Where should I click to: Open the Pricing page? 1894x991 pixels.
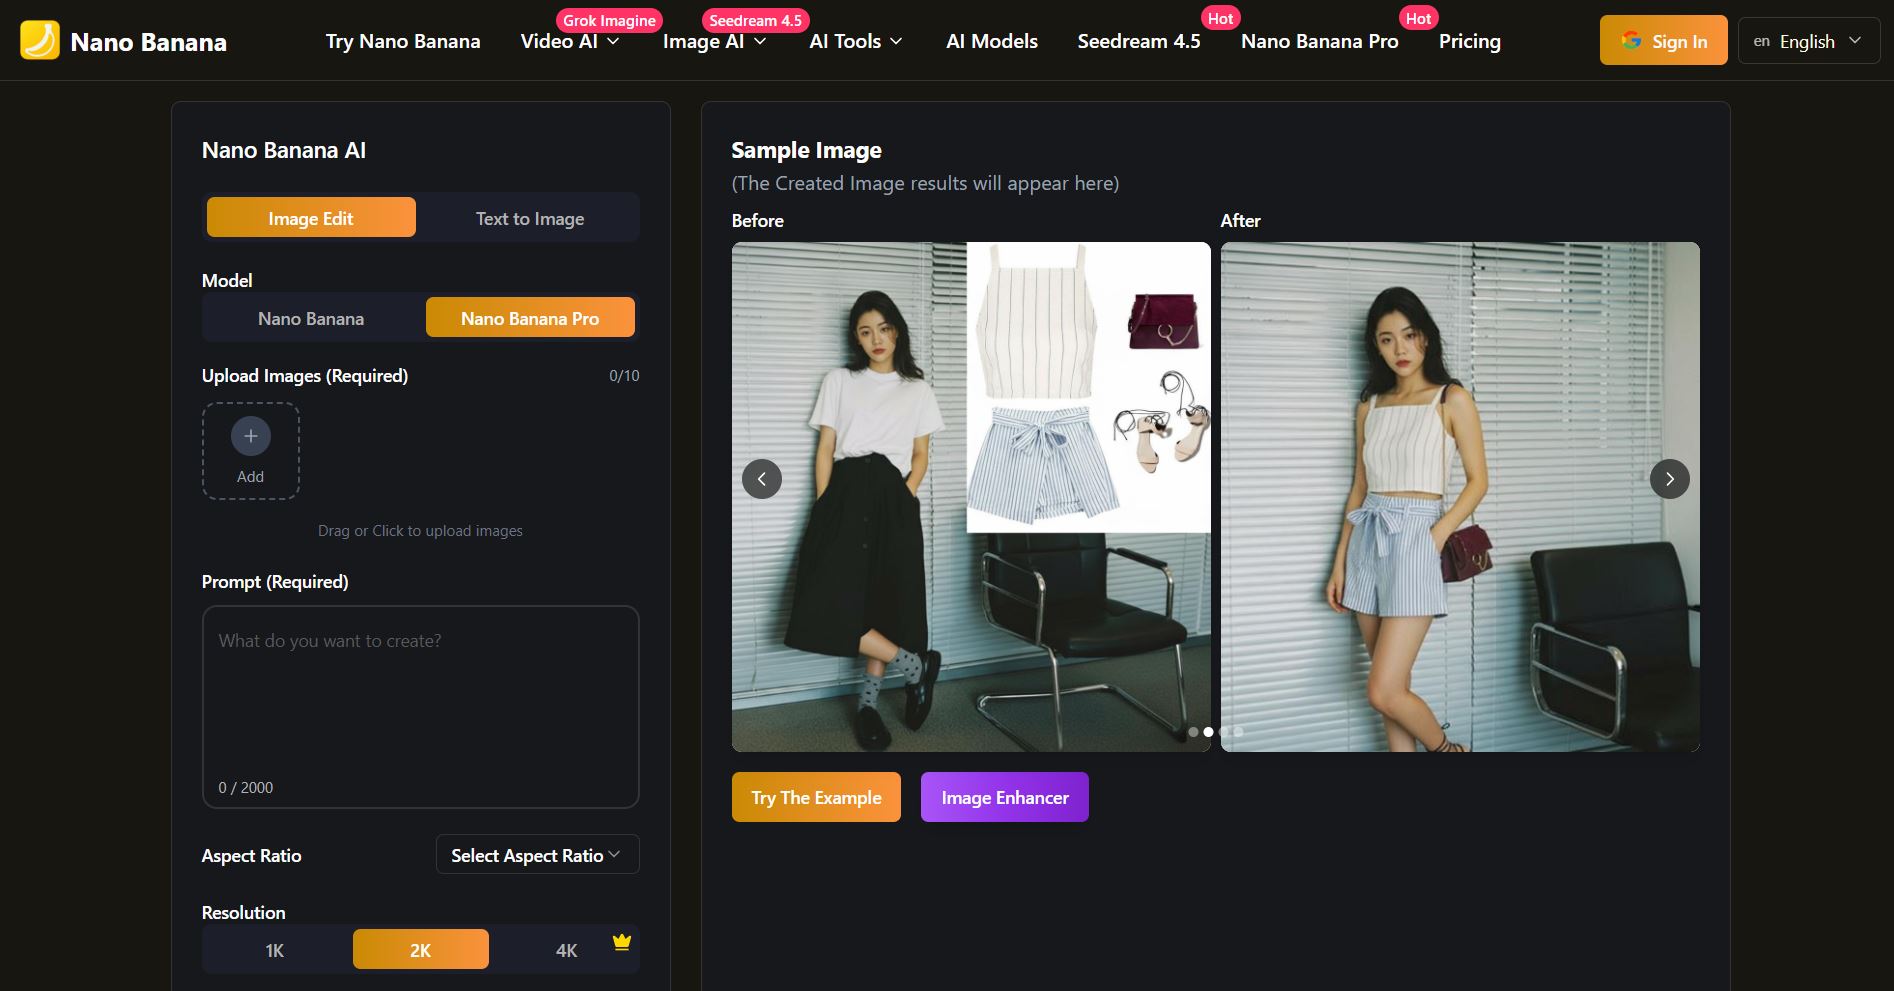click(1469, 42)
